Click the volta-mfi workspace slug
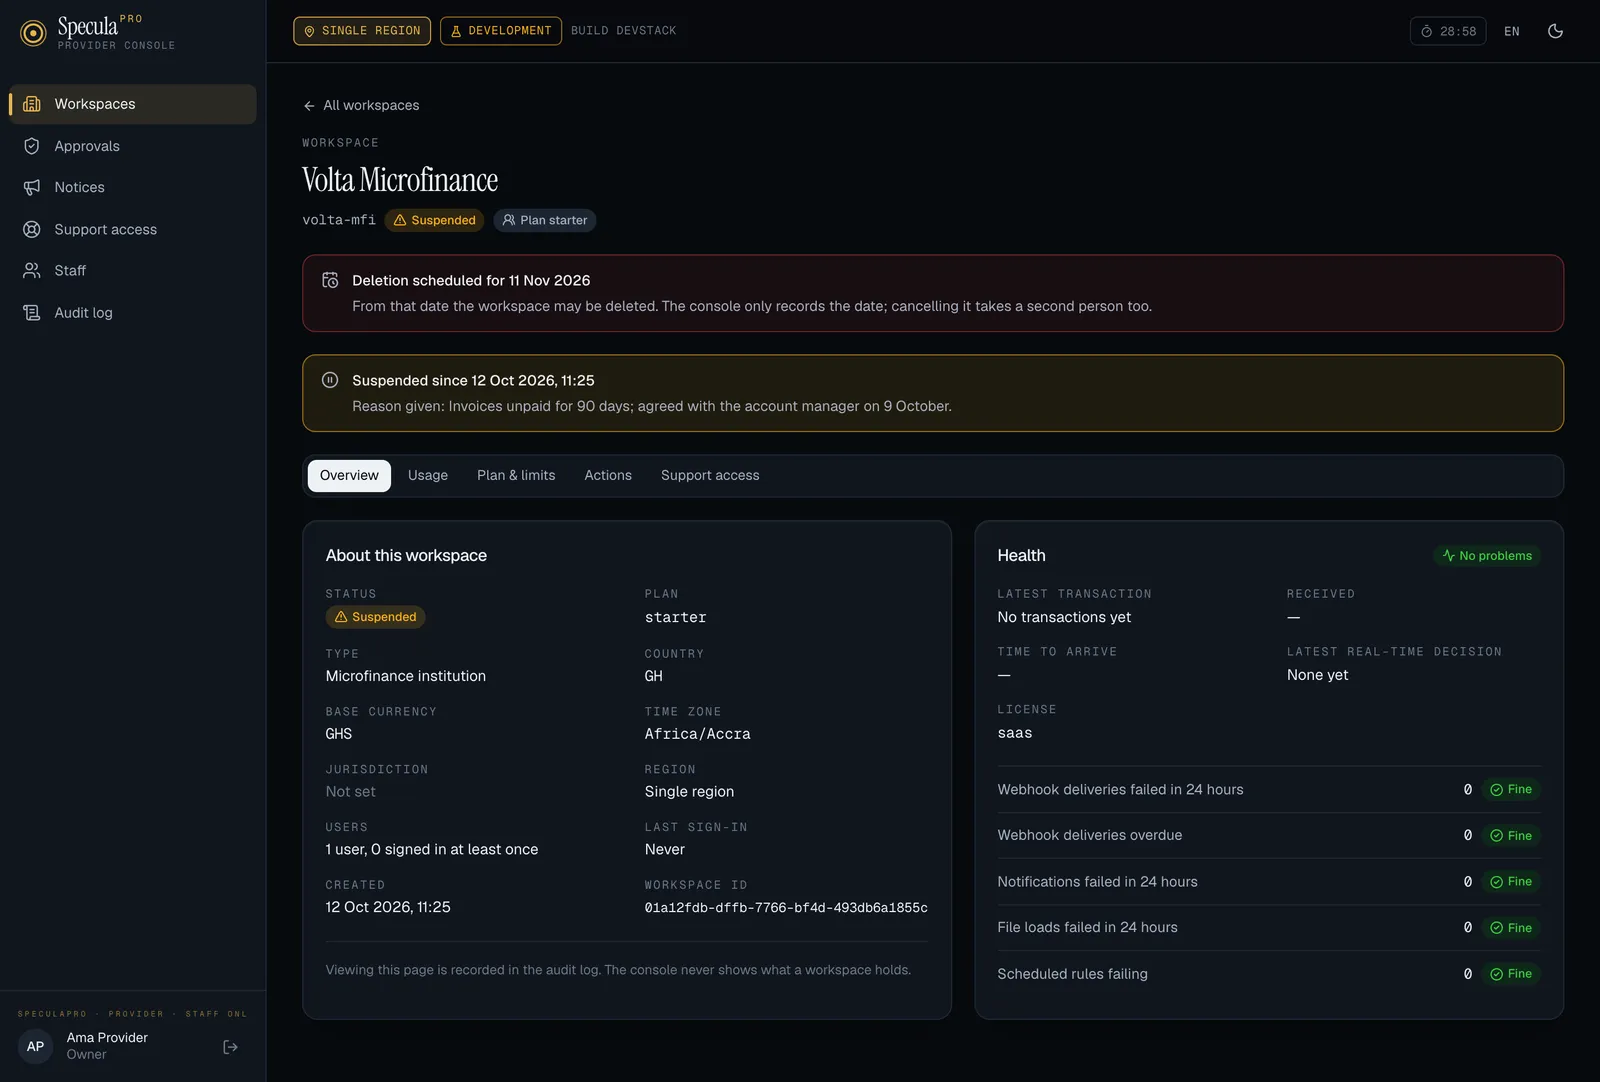The image size is (1600, 1082). click(x=339, y=220)
